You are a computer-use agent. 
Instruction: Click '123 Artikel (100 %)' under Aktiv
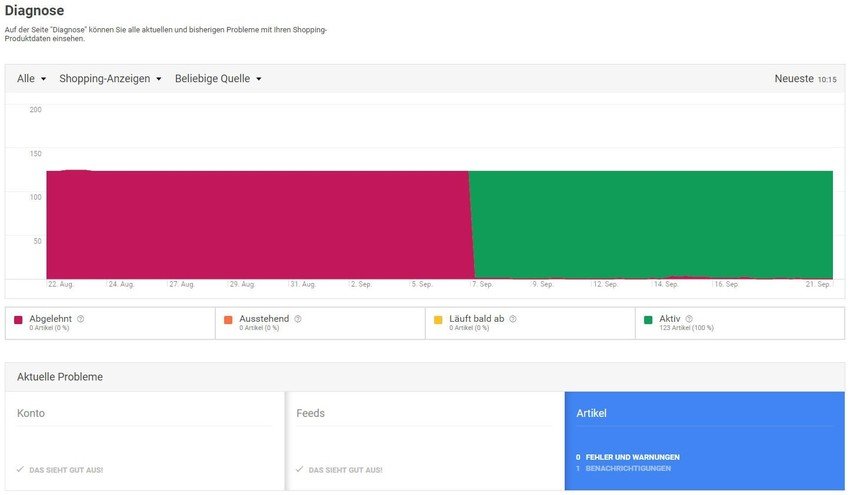686,328
